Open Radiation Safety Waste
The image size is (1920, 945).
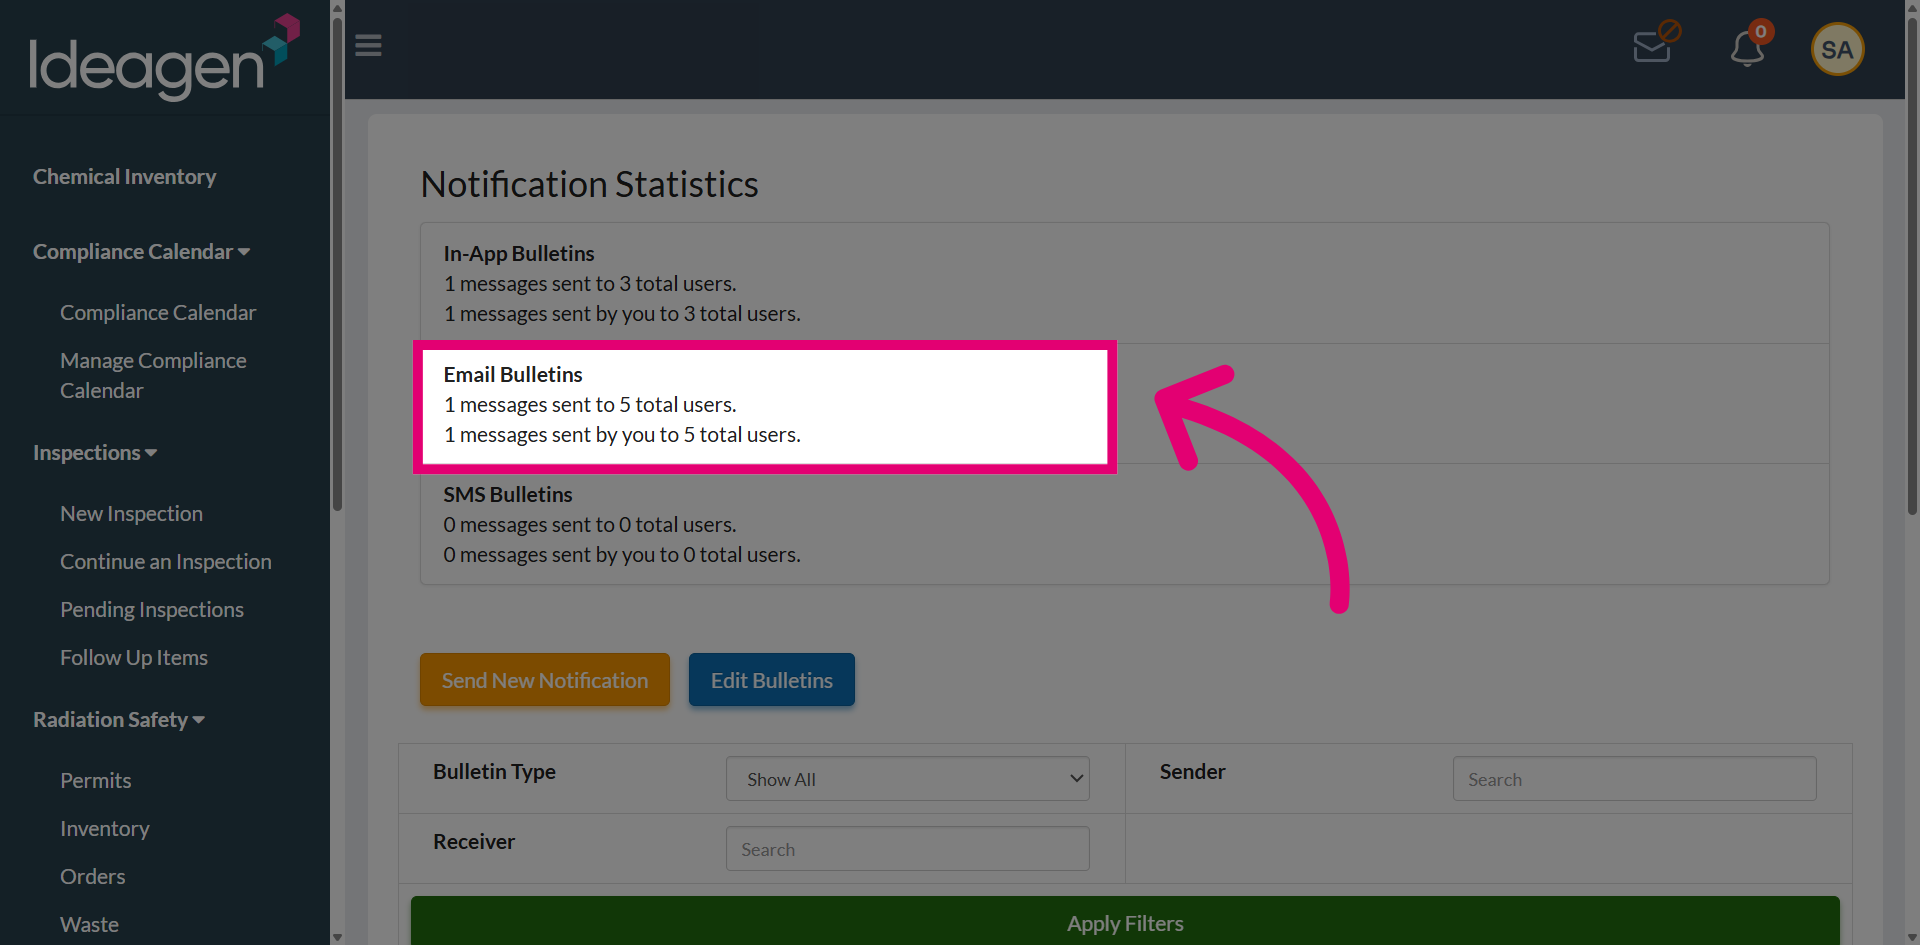89,925
